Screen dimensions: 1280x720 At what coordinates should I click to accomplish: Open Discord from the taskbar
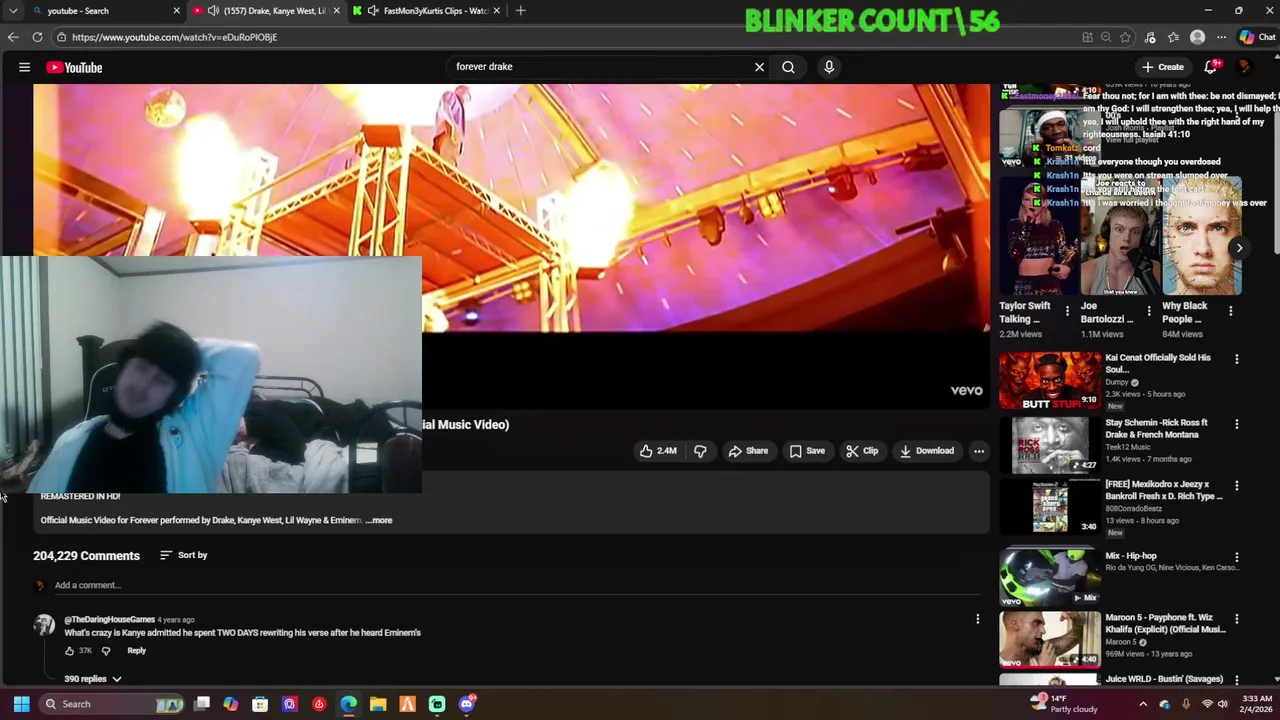(467, 704)
